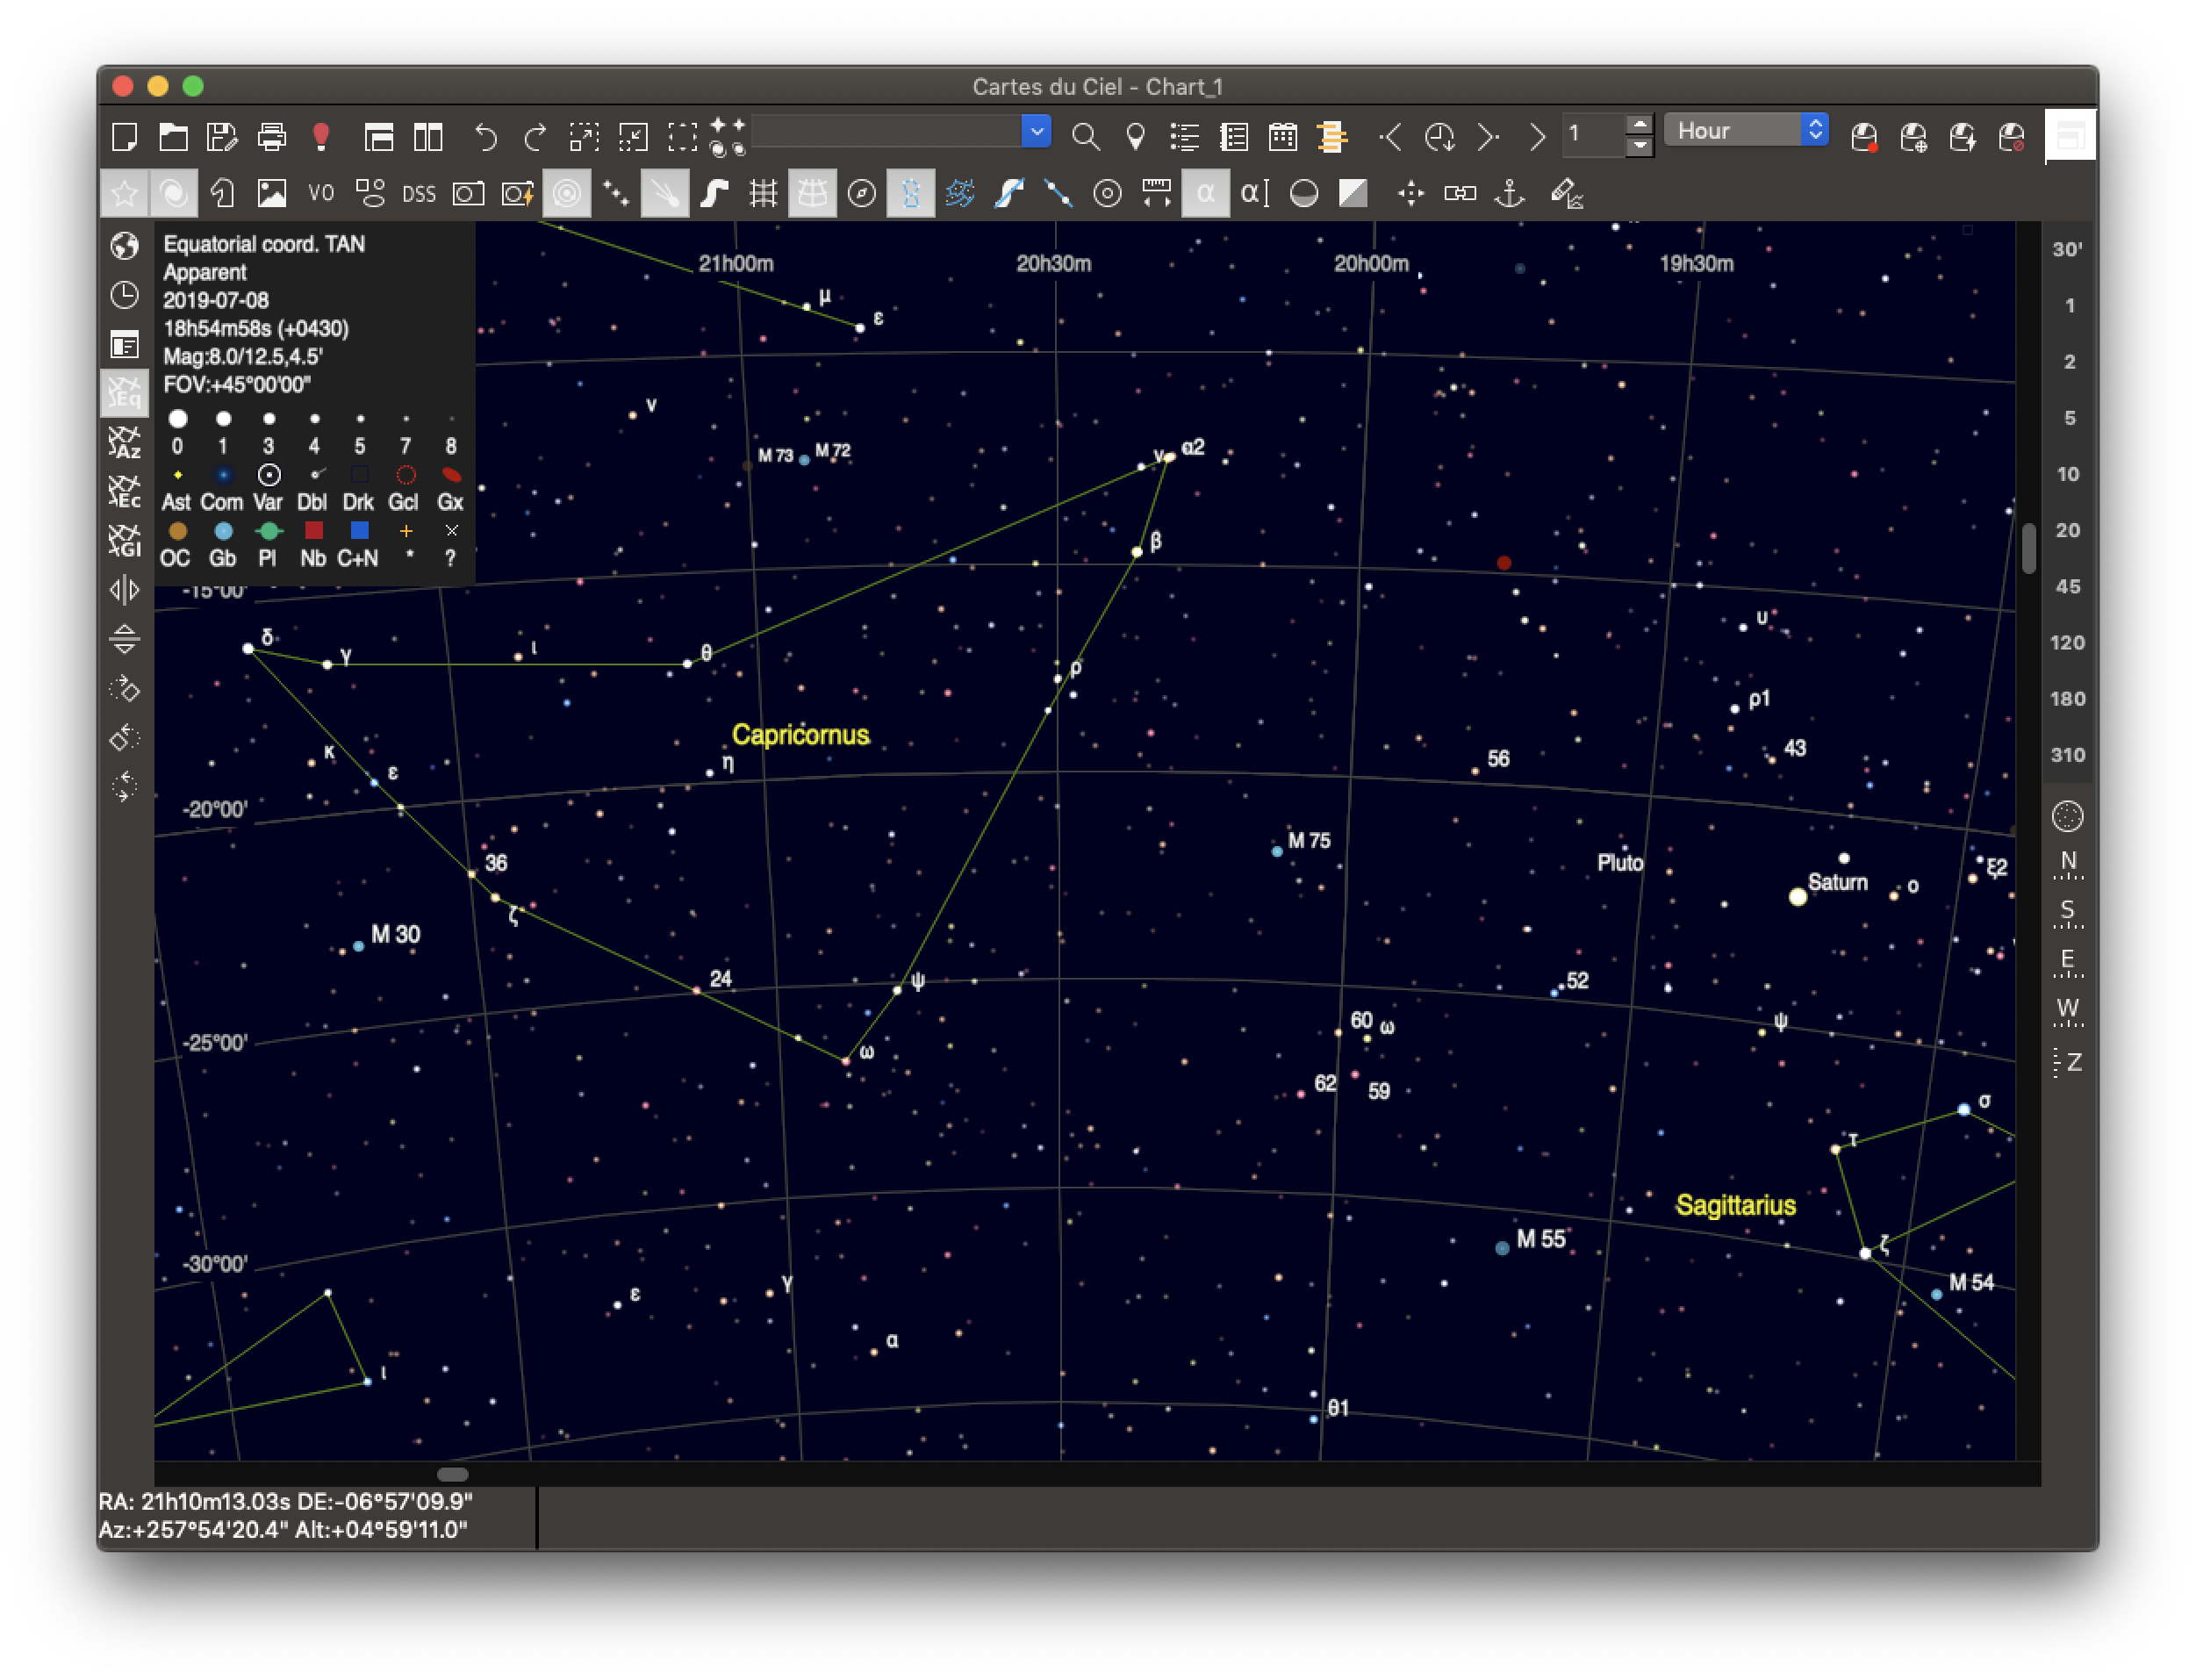Click the anchor track icon
The image size is (2196, 1680).
click(x=1509, y=194)
